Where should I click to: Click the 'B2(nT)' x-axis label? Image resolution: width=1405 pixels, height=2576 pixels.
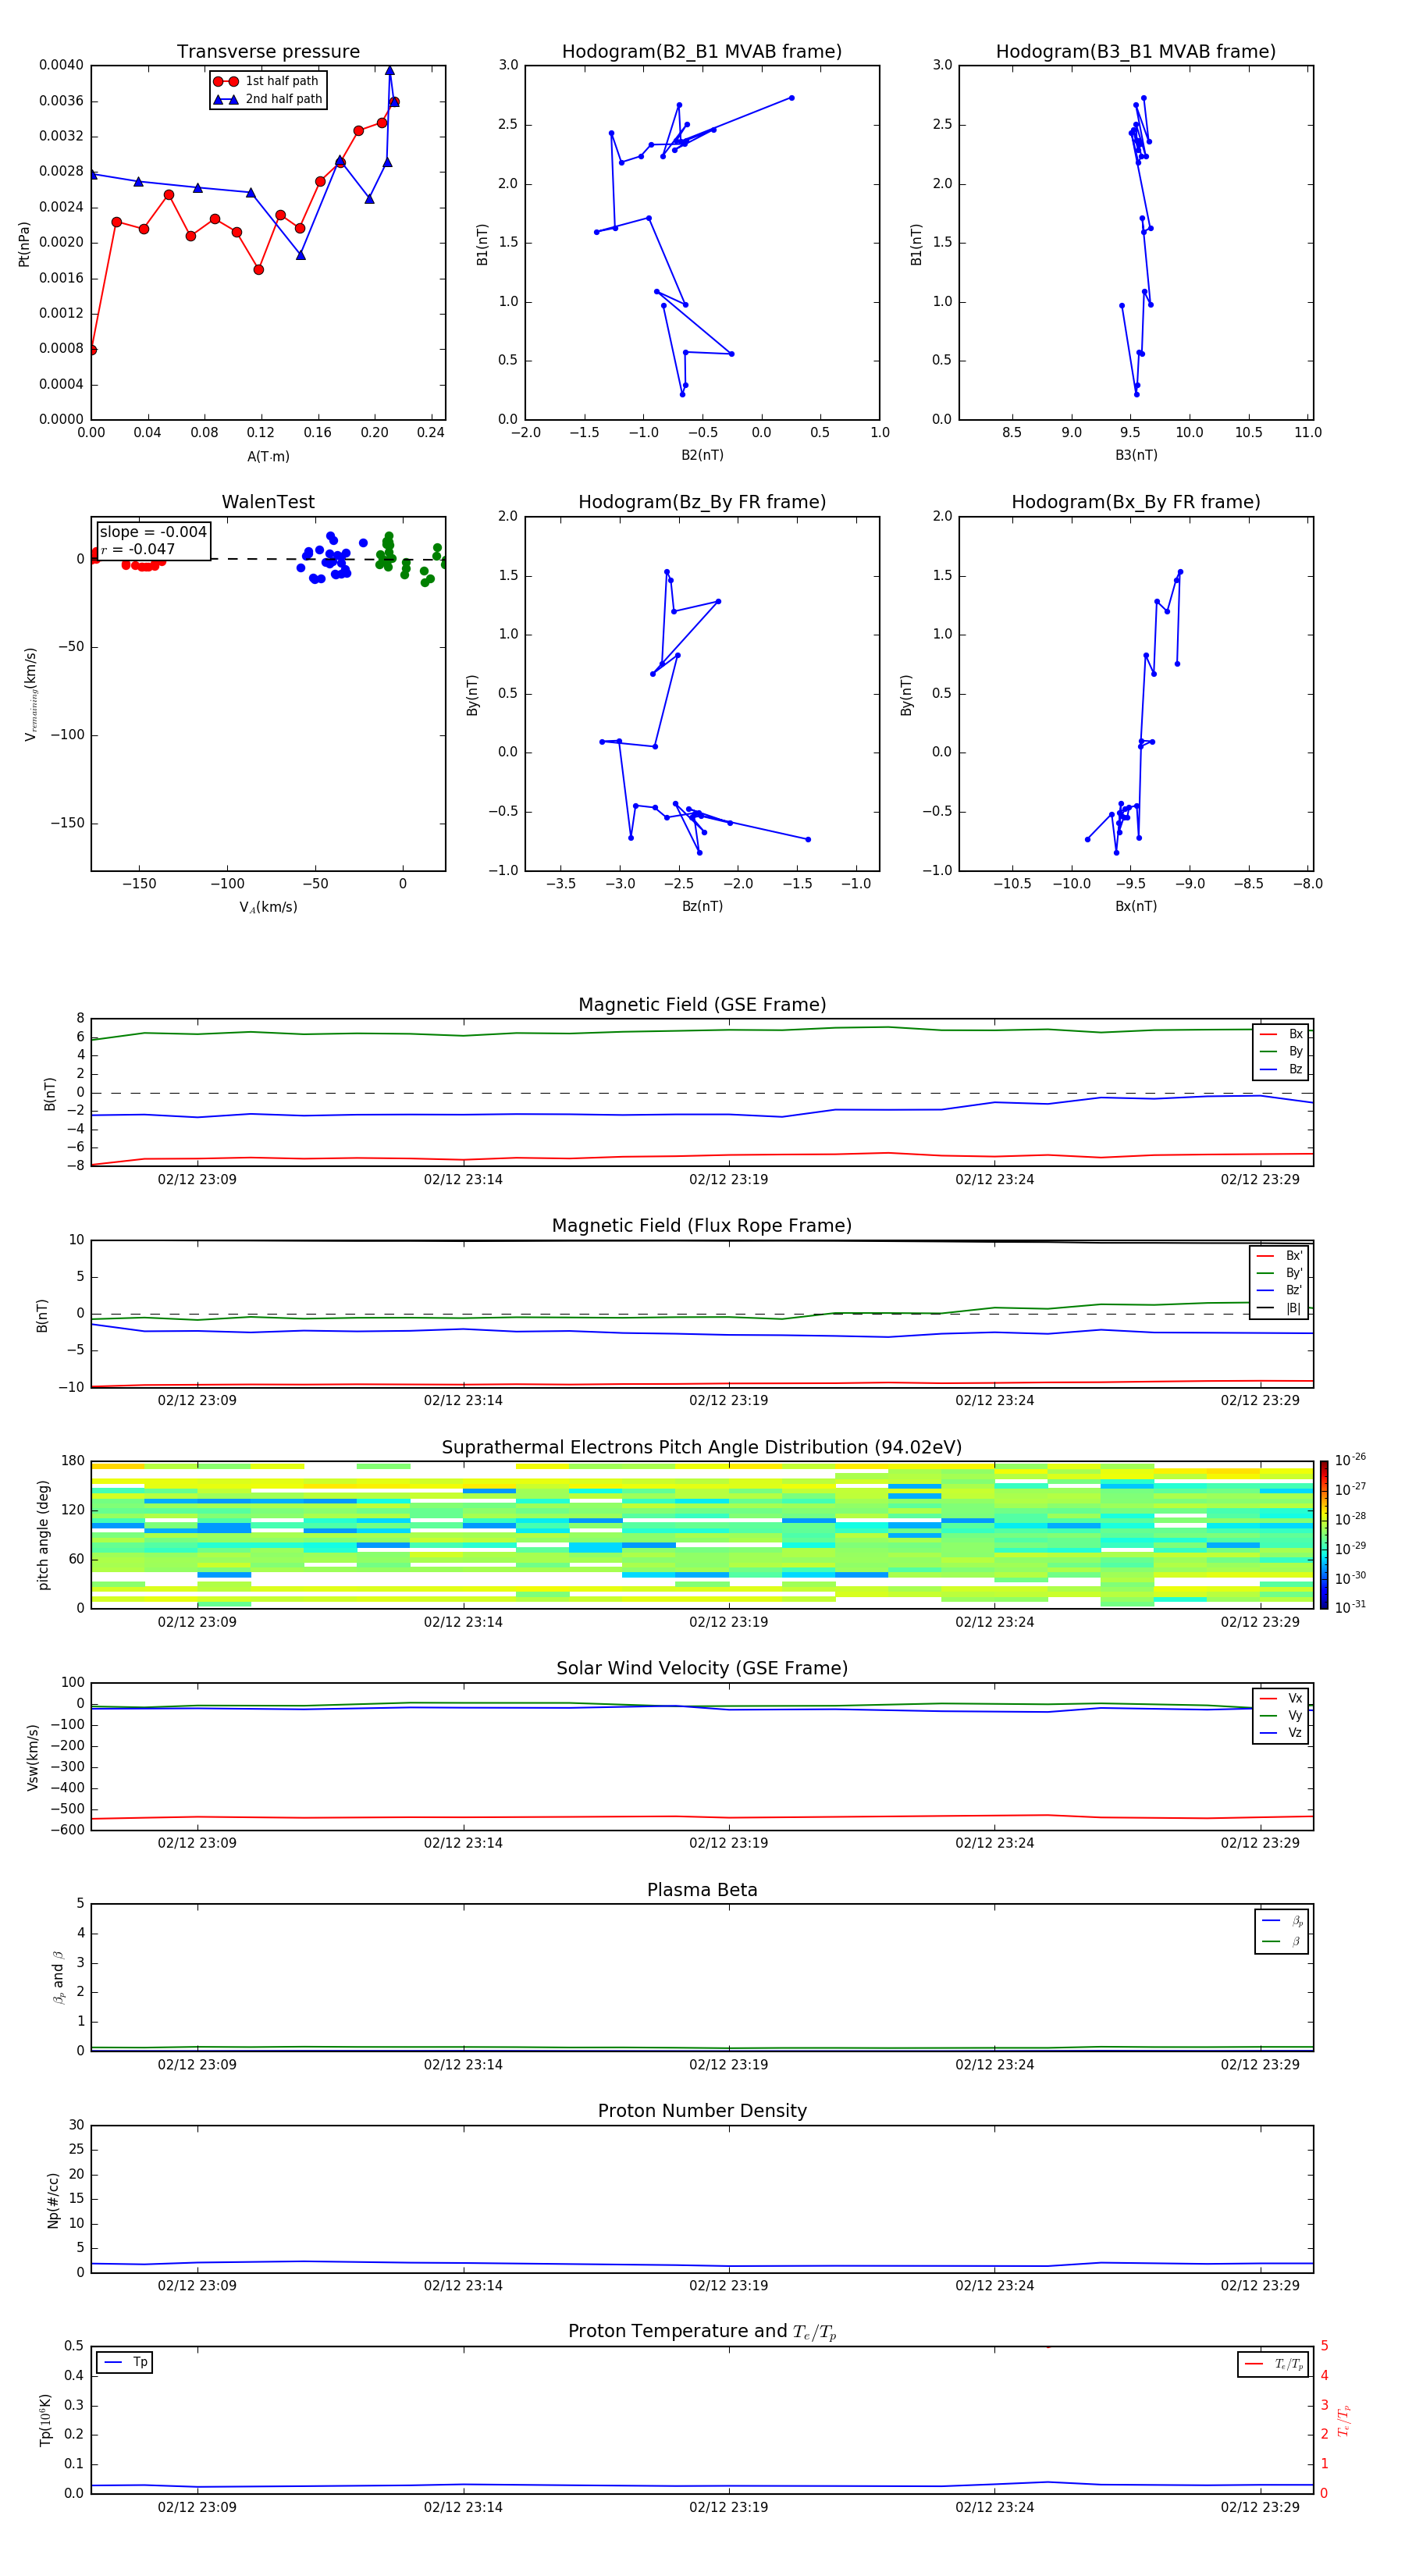click(x=702, y=455)
